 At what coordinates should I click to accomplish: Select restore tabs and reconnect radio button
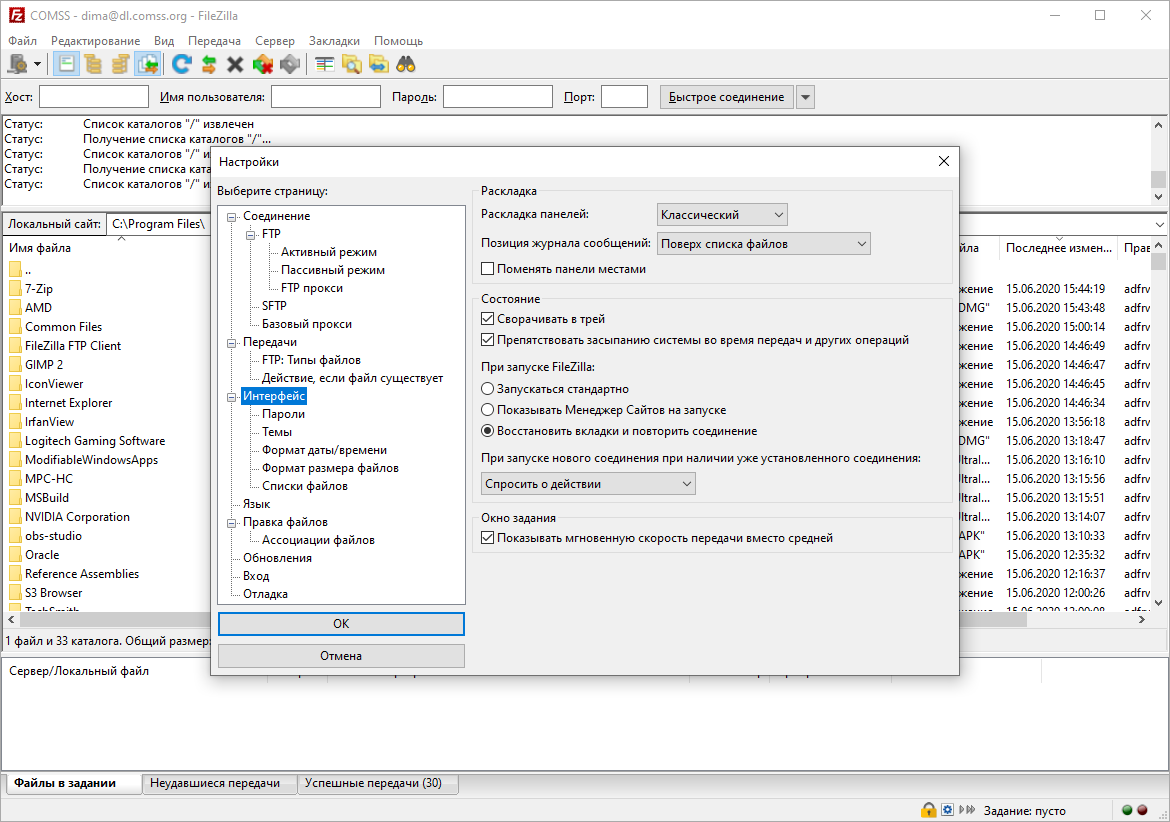point(487,430)
